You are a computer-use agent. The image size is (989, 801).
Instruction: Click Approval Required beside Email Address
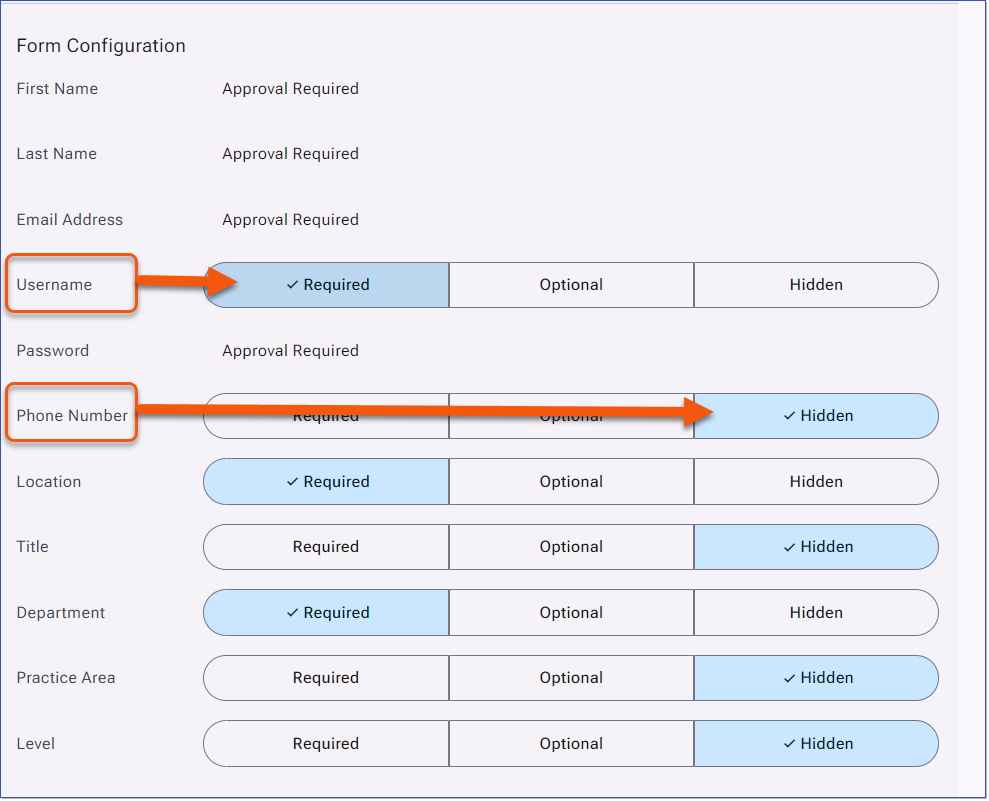click(x=291, y=219)
